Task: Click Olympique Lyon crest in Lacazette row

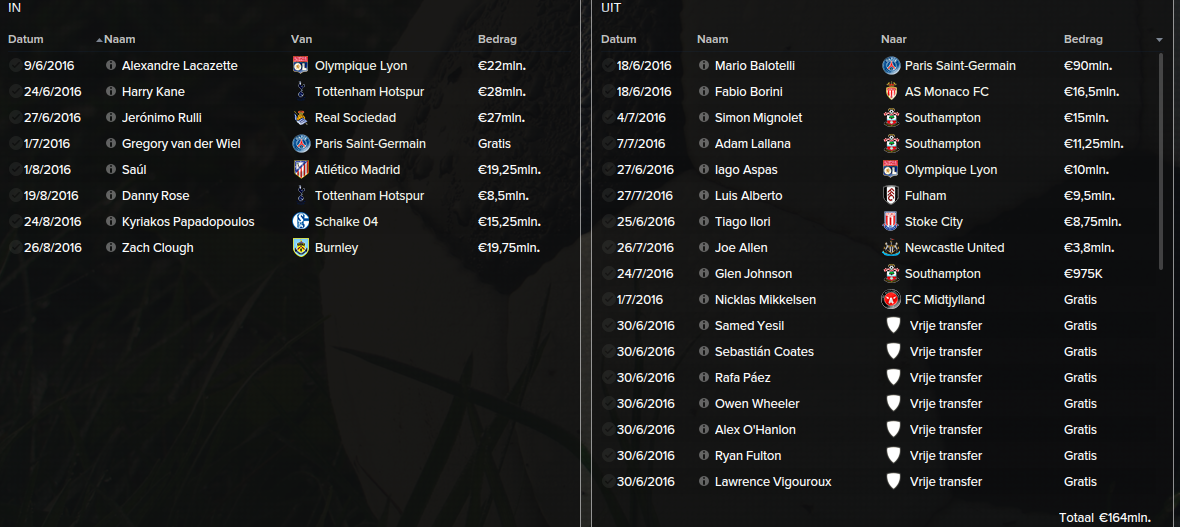Action: point(301,65)
